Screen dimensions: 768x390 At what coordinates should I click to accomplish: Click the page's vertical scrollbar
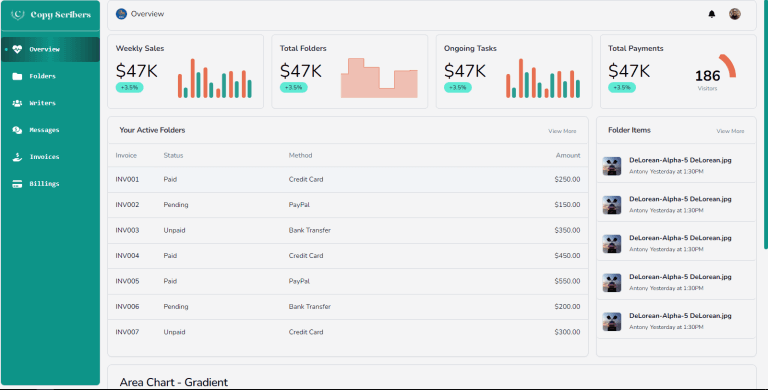(x=766, y=123)
